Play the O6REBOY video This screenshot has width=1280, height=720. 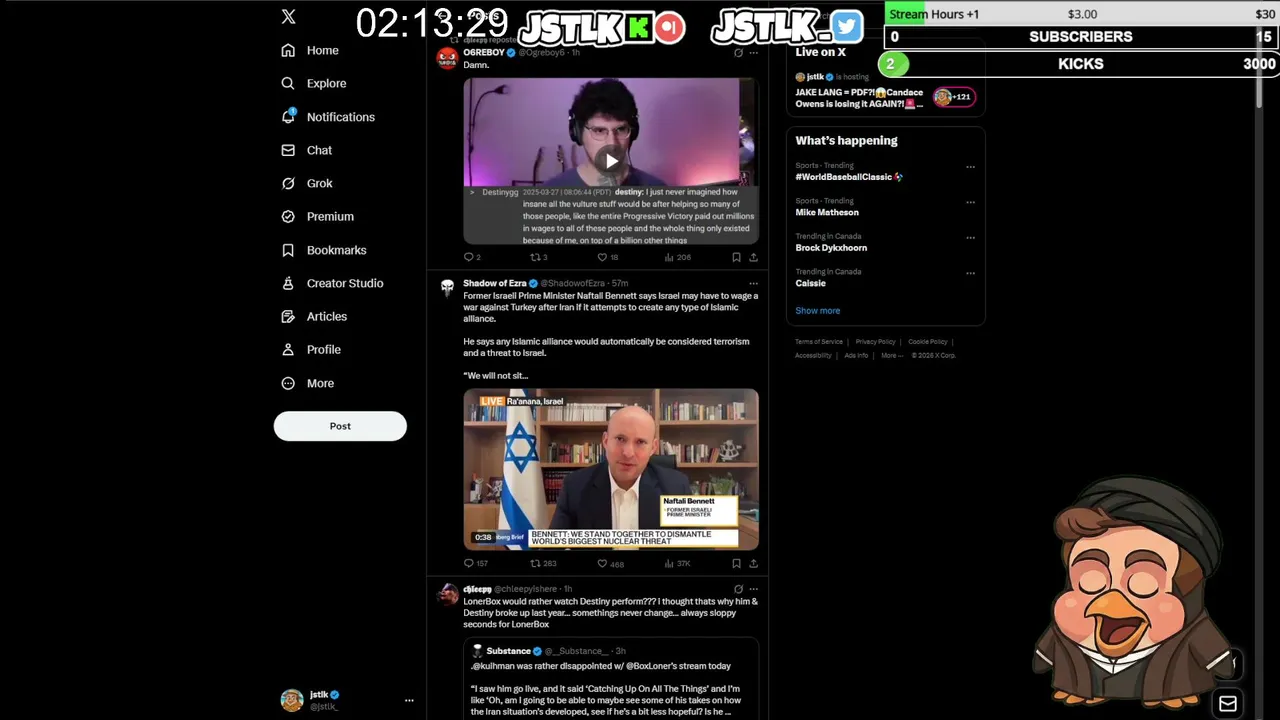click(x=611, y=161)
